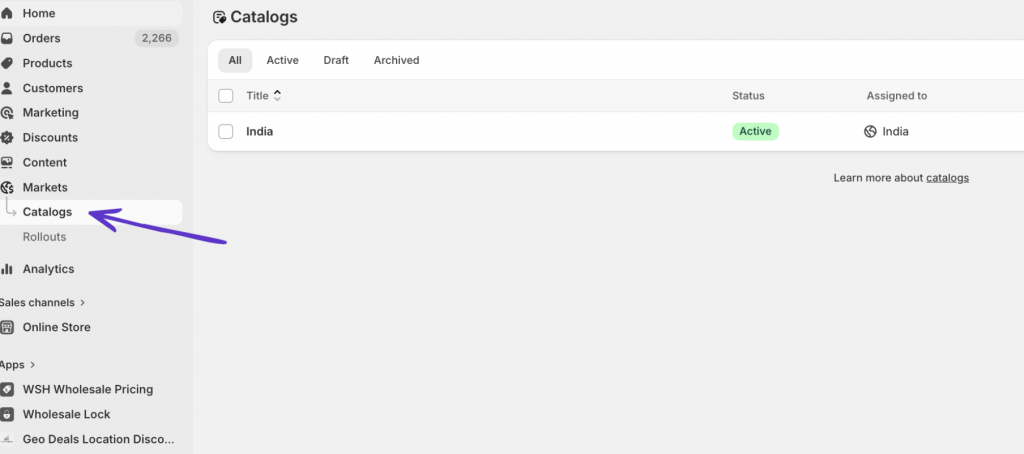Click the Products tag icon
The image size is (1024, 454).
click(x=7, y=63)
